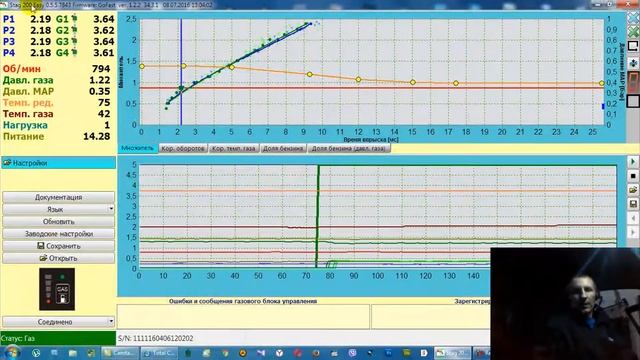Click the Viber taskbar icon
Image resolution: width=640 pixels, height=360 pixels.
click(x=353, y=353)
